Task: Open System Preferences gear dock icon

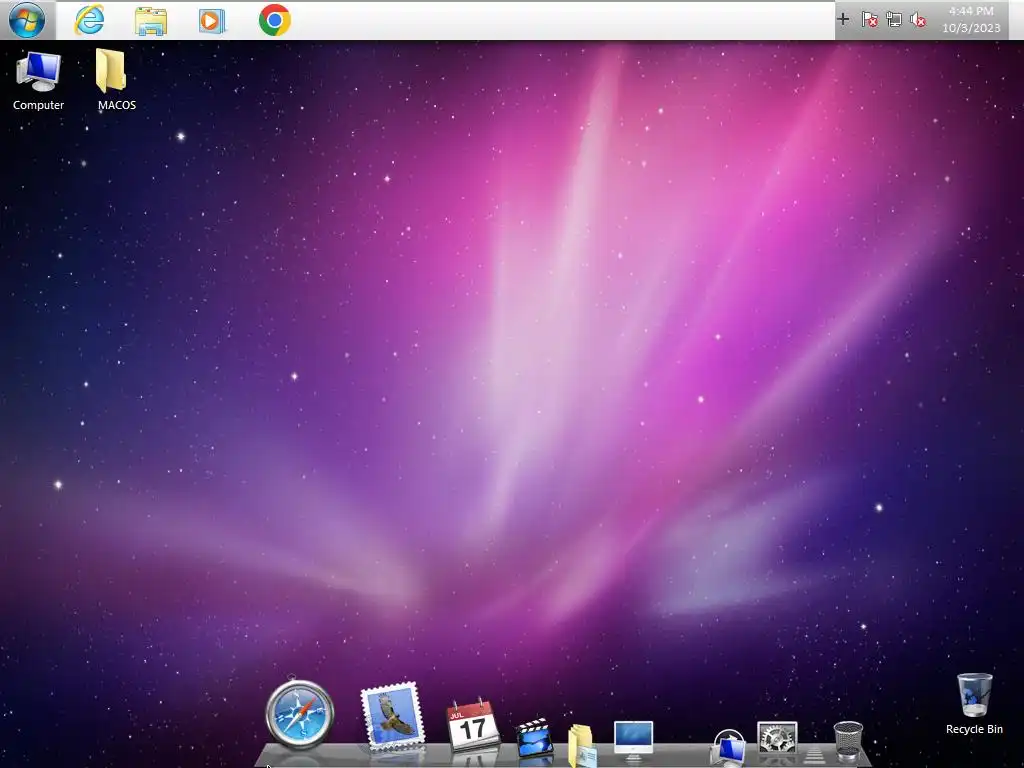Action: pyautogui.click(x=777, y=738)
